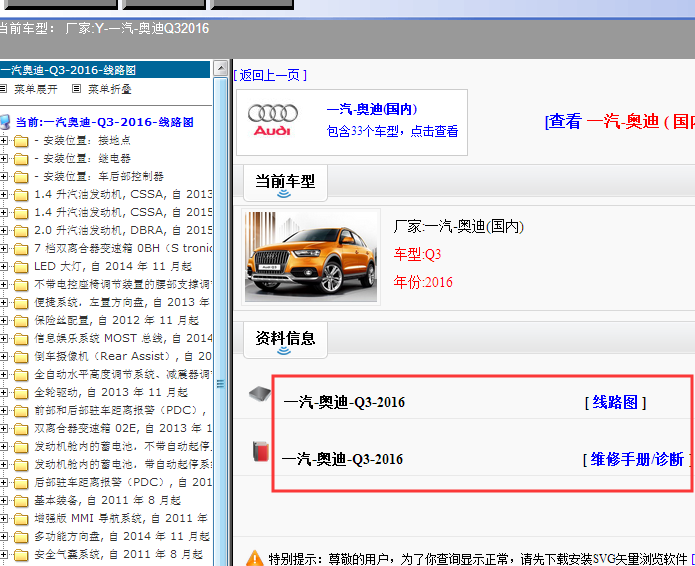Click folder icon for 倒车摄像机 Rear Assist
Viewport: 695px width, 566px height.
click(21, 357)
